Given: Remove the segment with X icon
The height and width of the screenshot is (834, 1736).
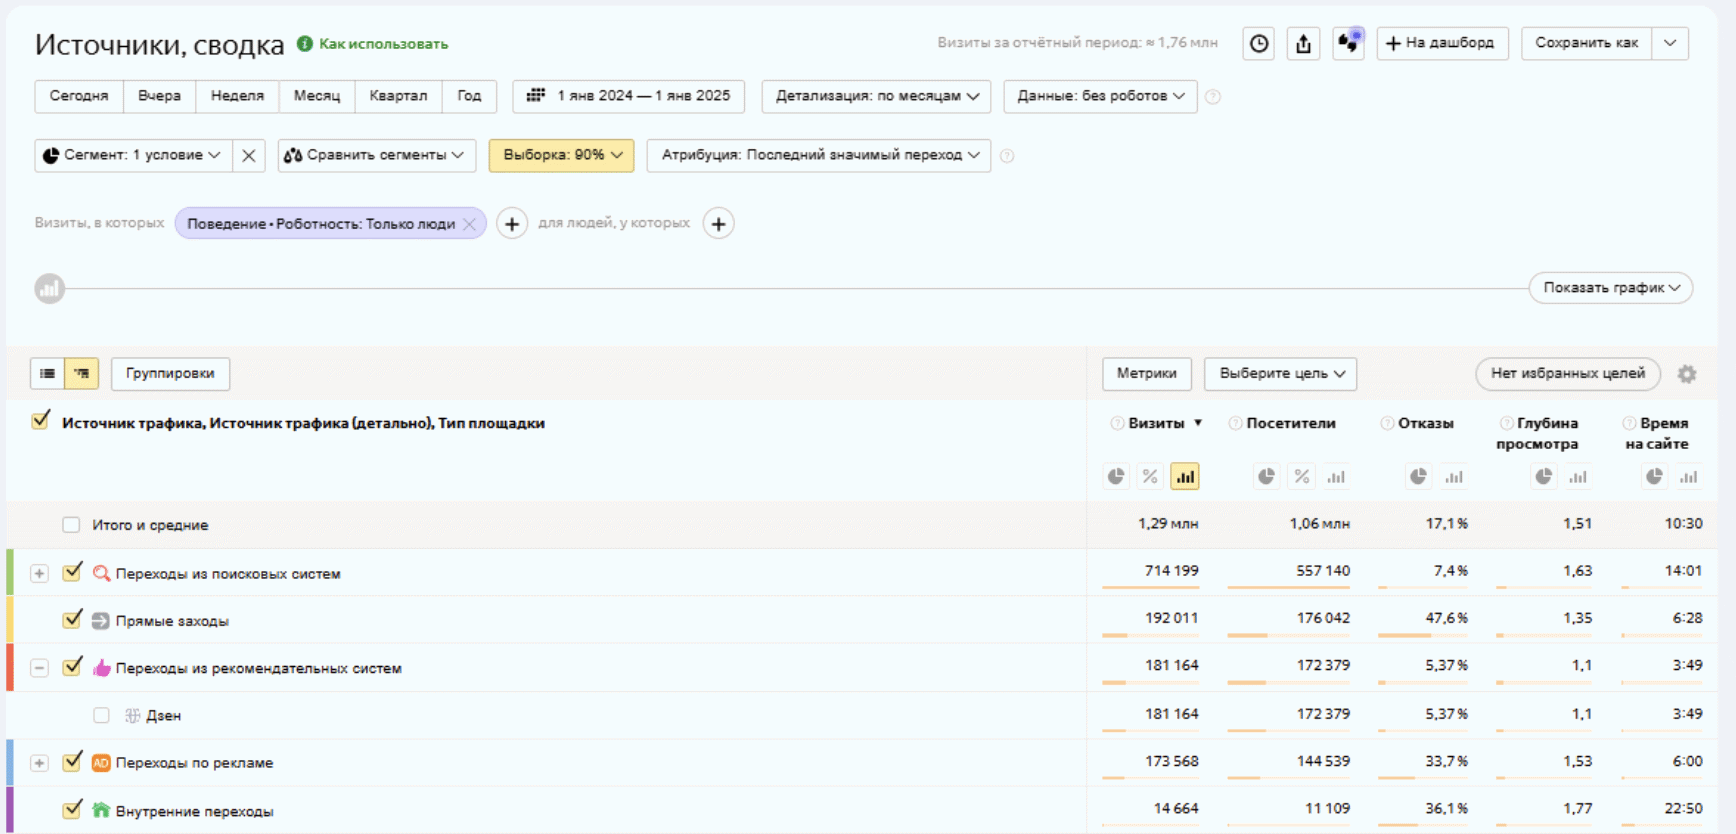Looking at the screenshot, I should point(249,156).
